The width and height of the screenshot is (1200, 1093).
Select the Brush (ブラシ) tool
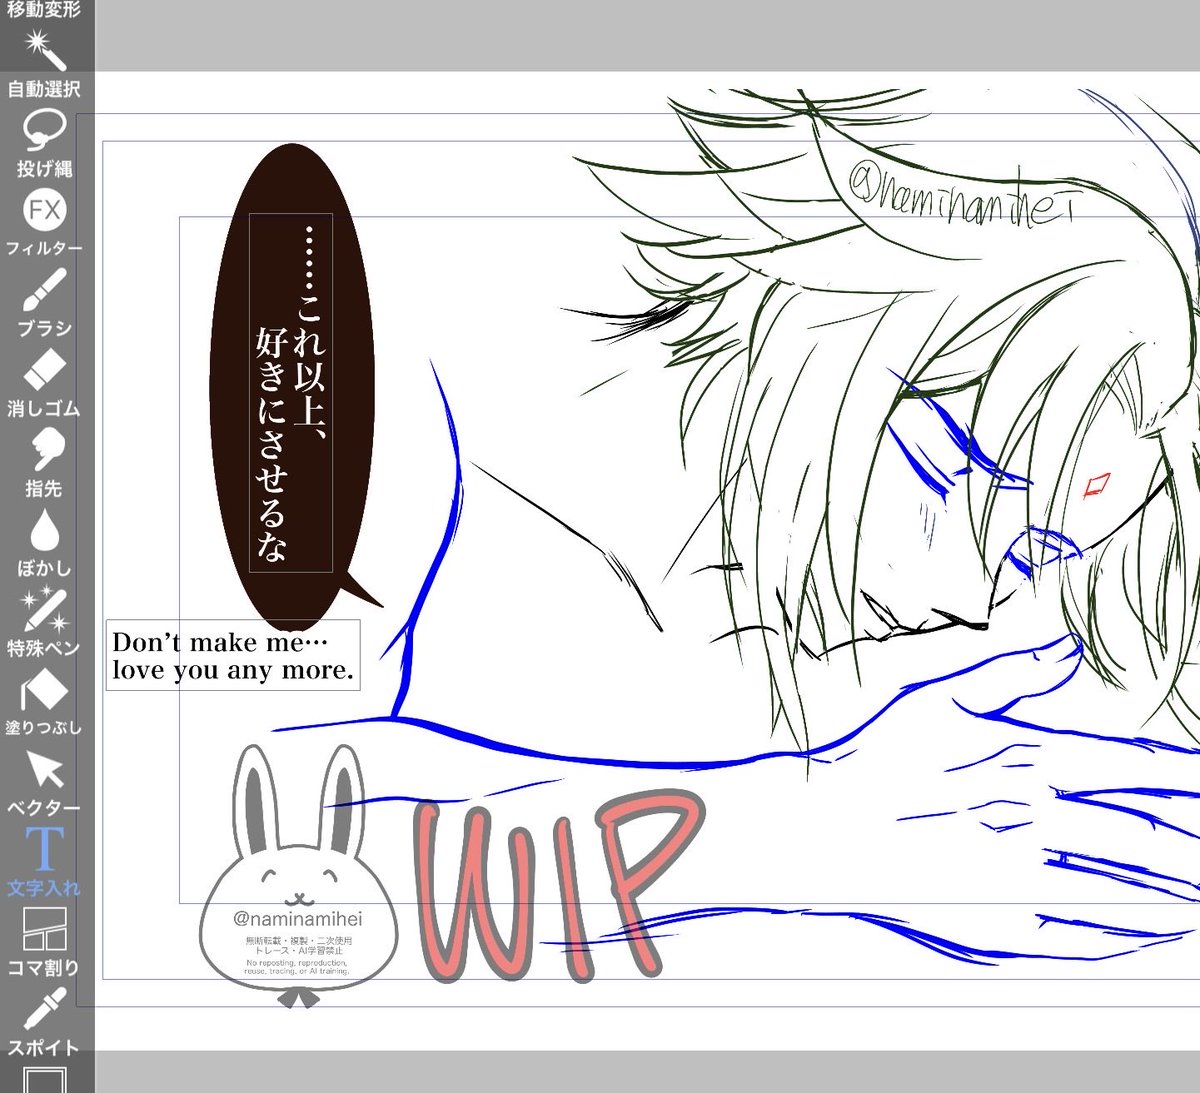pos(44,302)
